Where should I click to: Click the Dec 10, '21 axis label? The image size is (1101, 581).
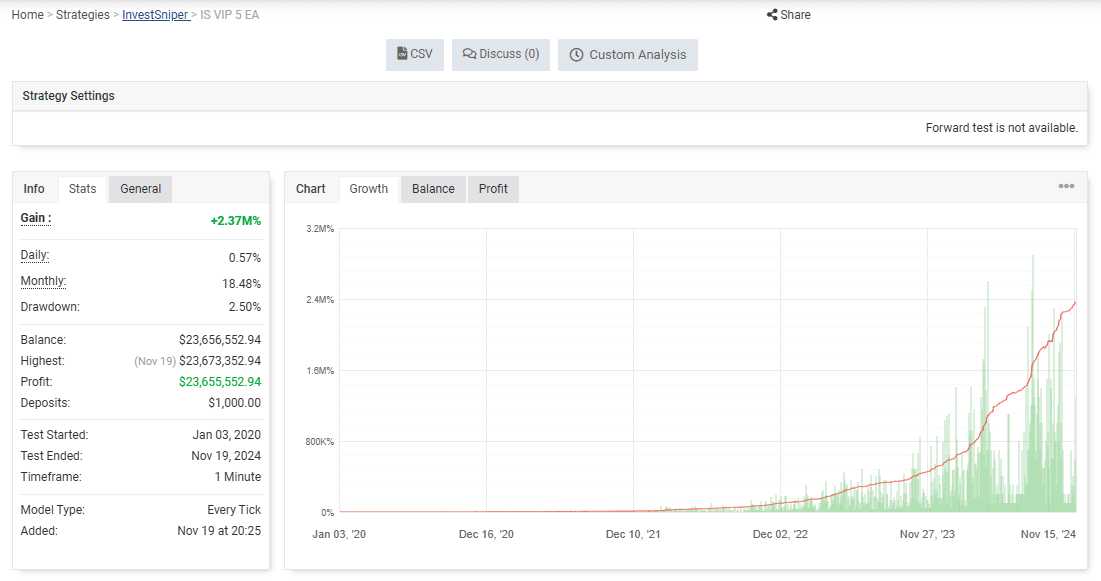point(633,535)
